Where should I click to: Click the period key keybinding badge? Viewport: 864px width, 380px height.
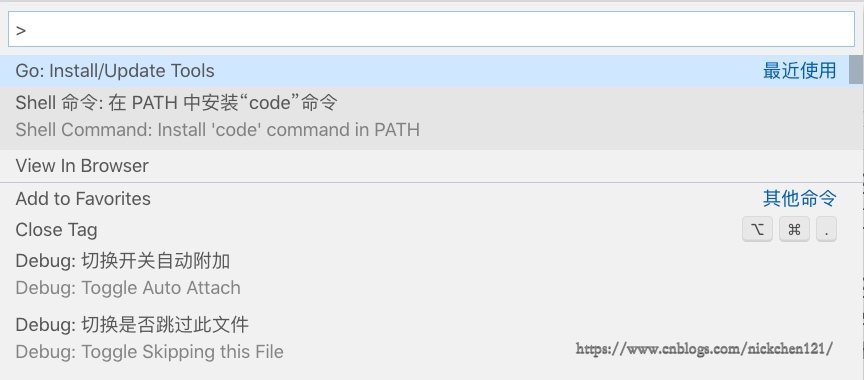(x=827, y=230)
